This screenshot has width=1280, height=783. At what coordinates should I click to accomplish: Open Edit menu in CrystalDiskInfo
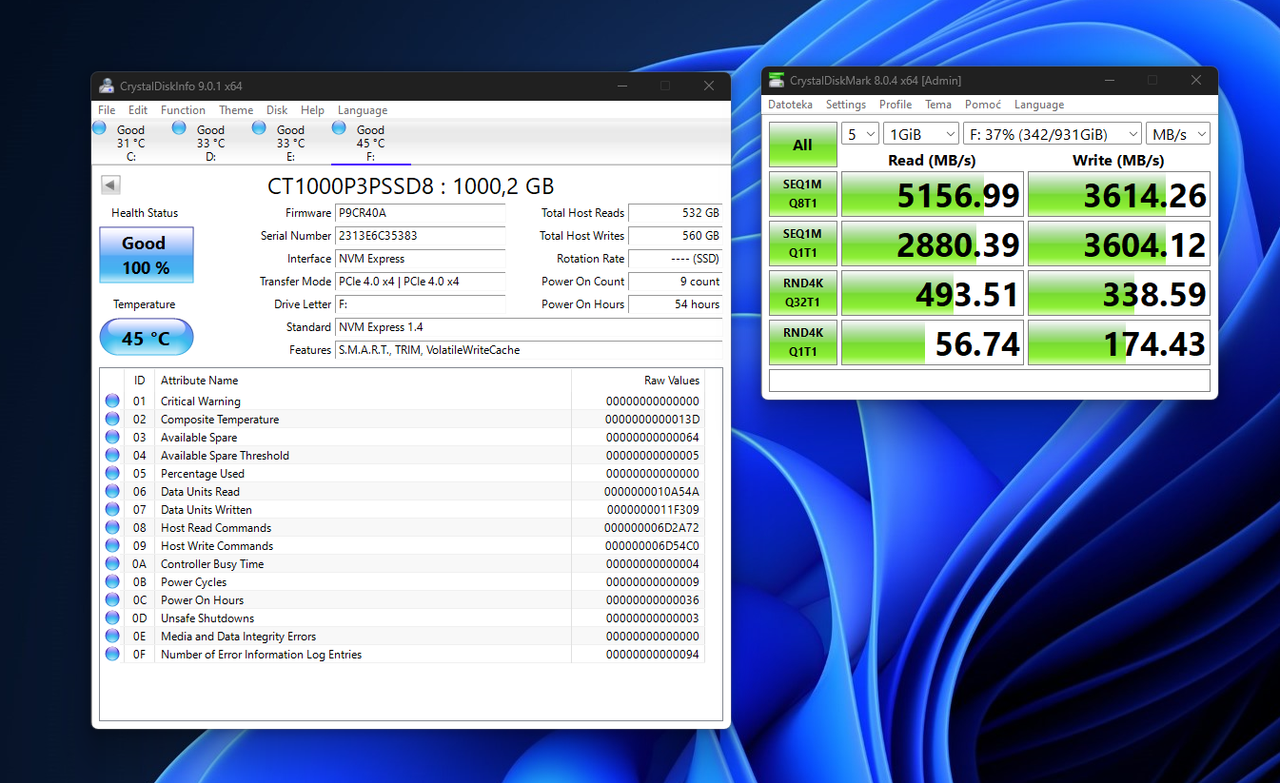coord(138,110)
